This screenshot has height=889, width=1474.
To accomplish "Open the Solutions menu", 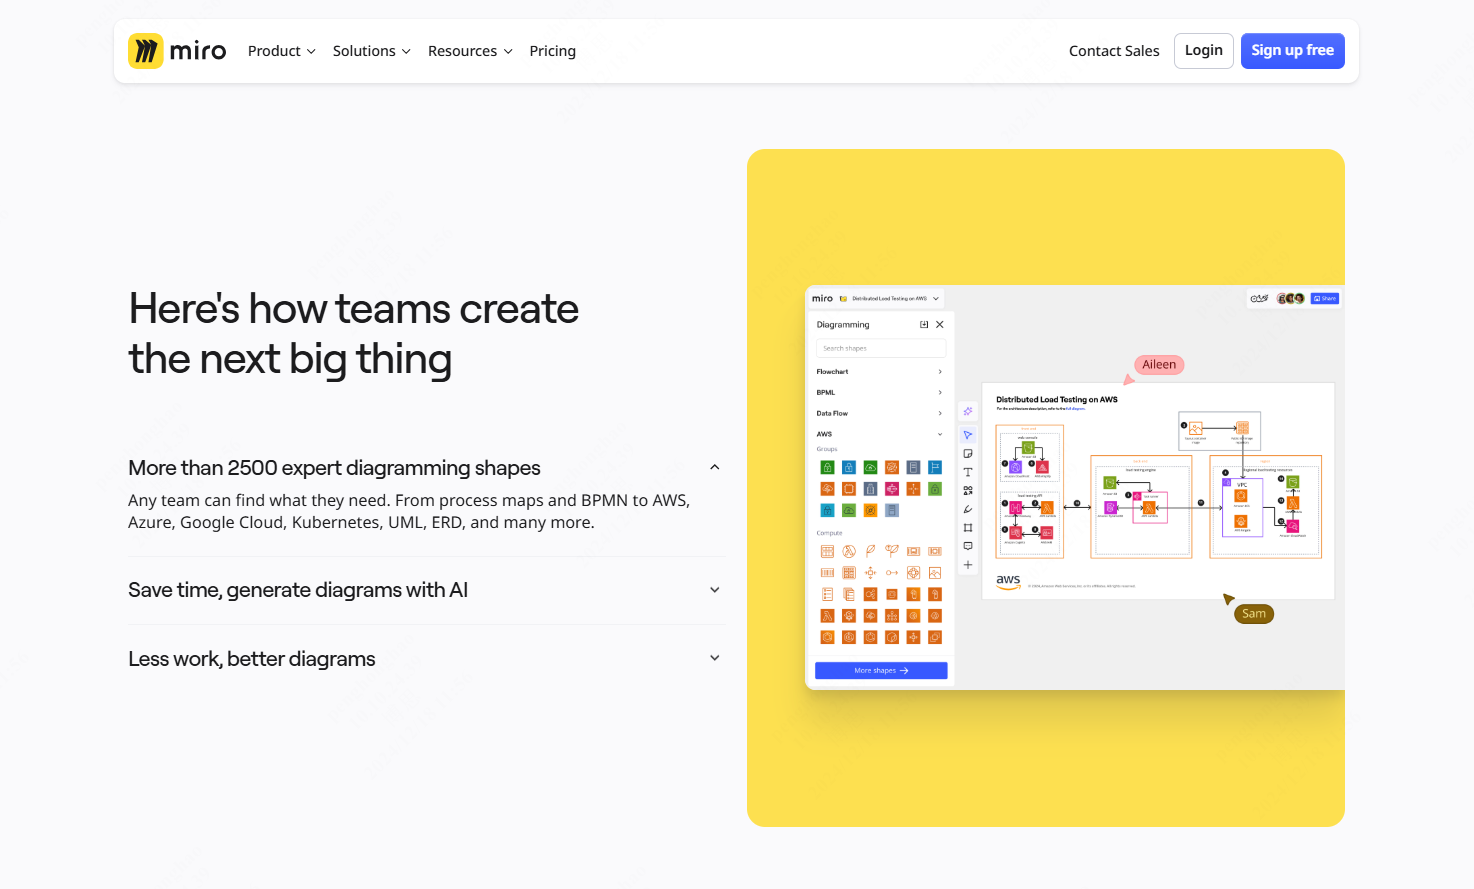I will (x=371, y=51).
